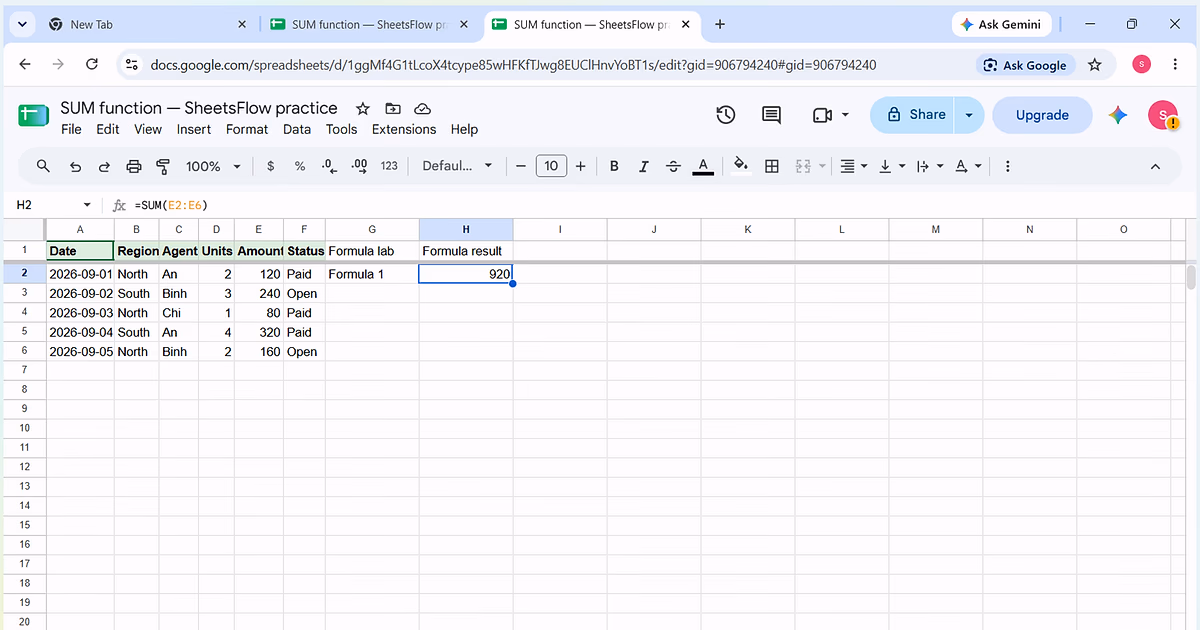
Task: Decrease font size minus button
Action: tap(520, 166)
